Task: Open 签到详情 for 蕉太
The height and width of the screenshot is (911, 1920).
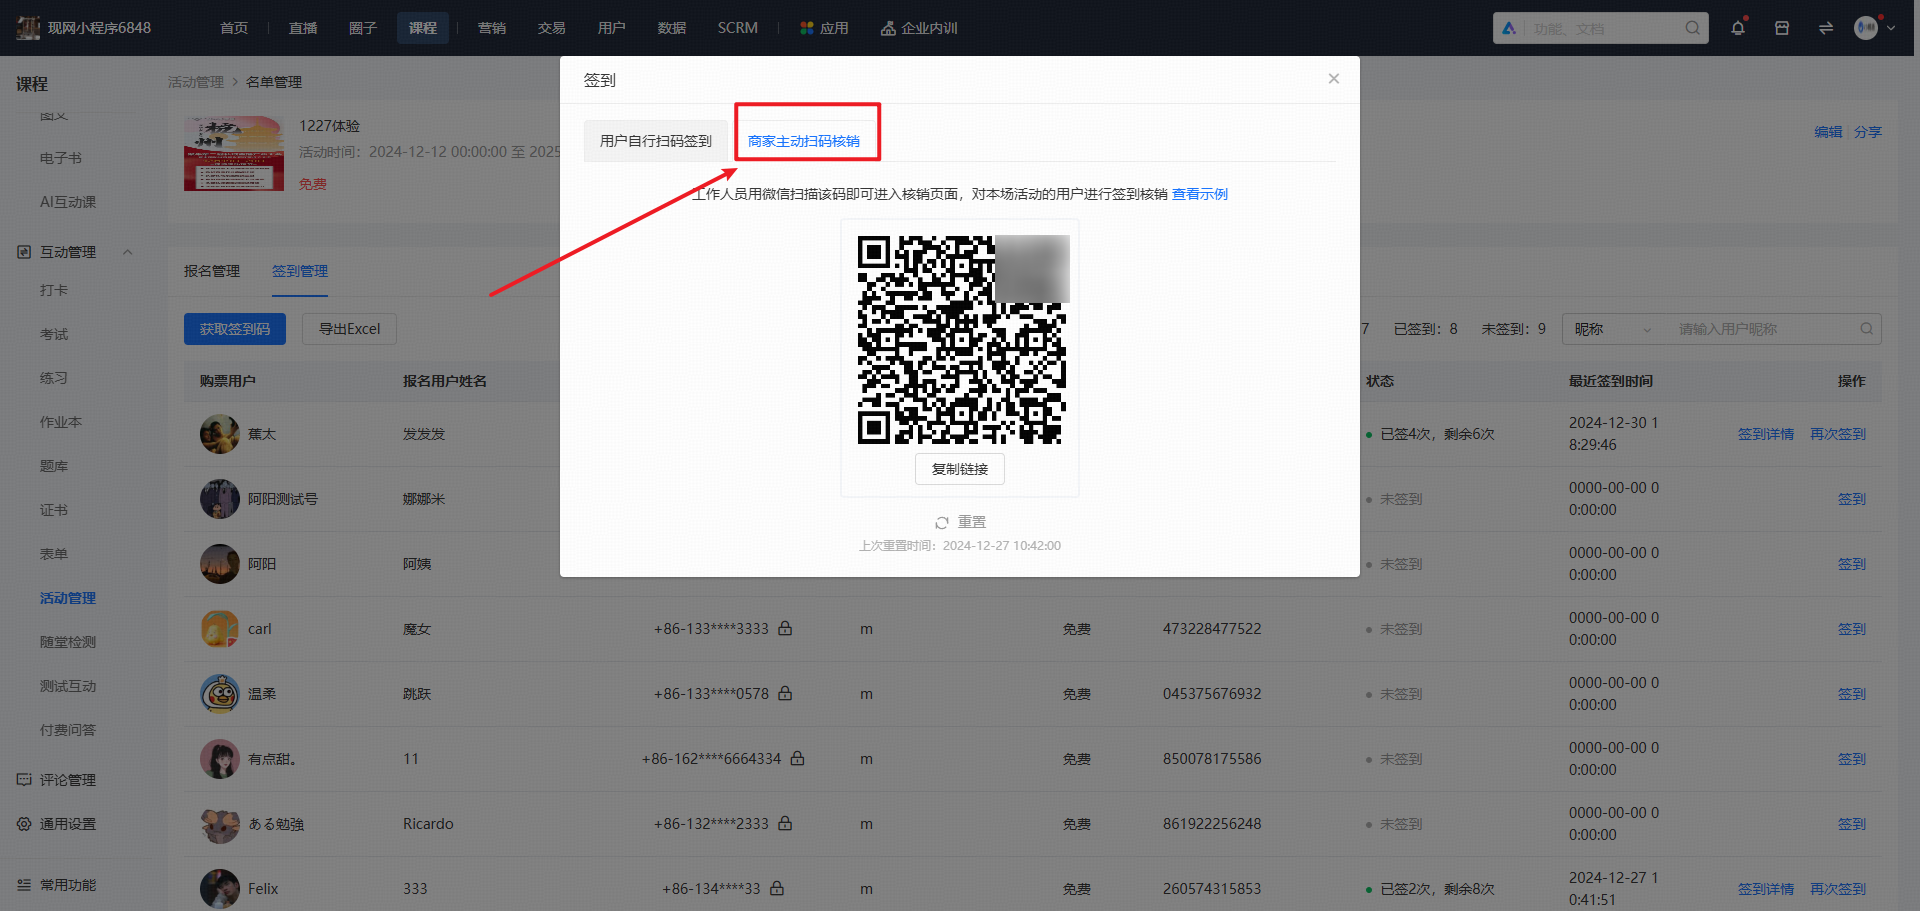Action: pos(1766,434)
